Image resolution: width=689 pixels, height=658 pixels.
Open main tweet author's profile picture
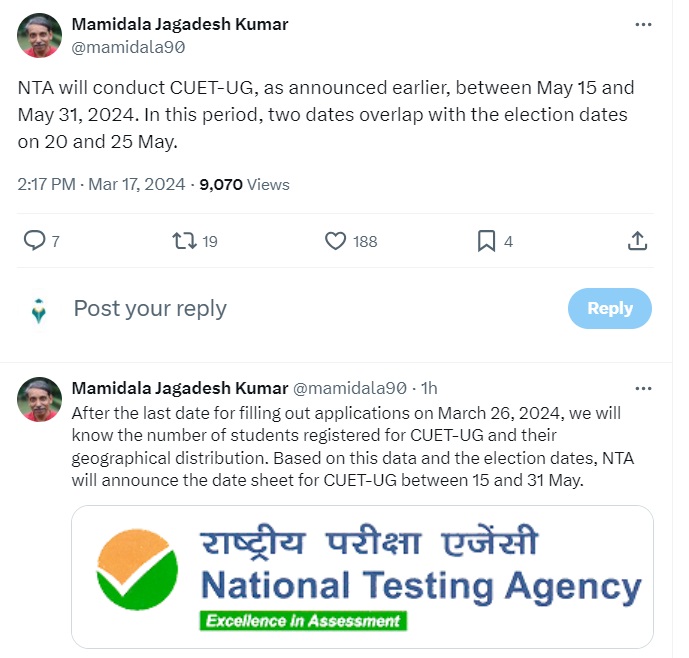39,35
